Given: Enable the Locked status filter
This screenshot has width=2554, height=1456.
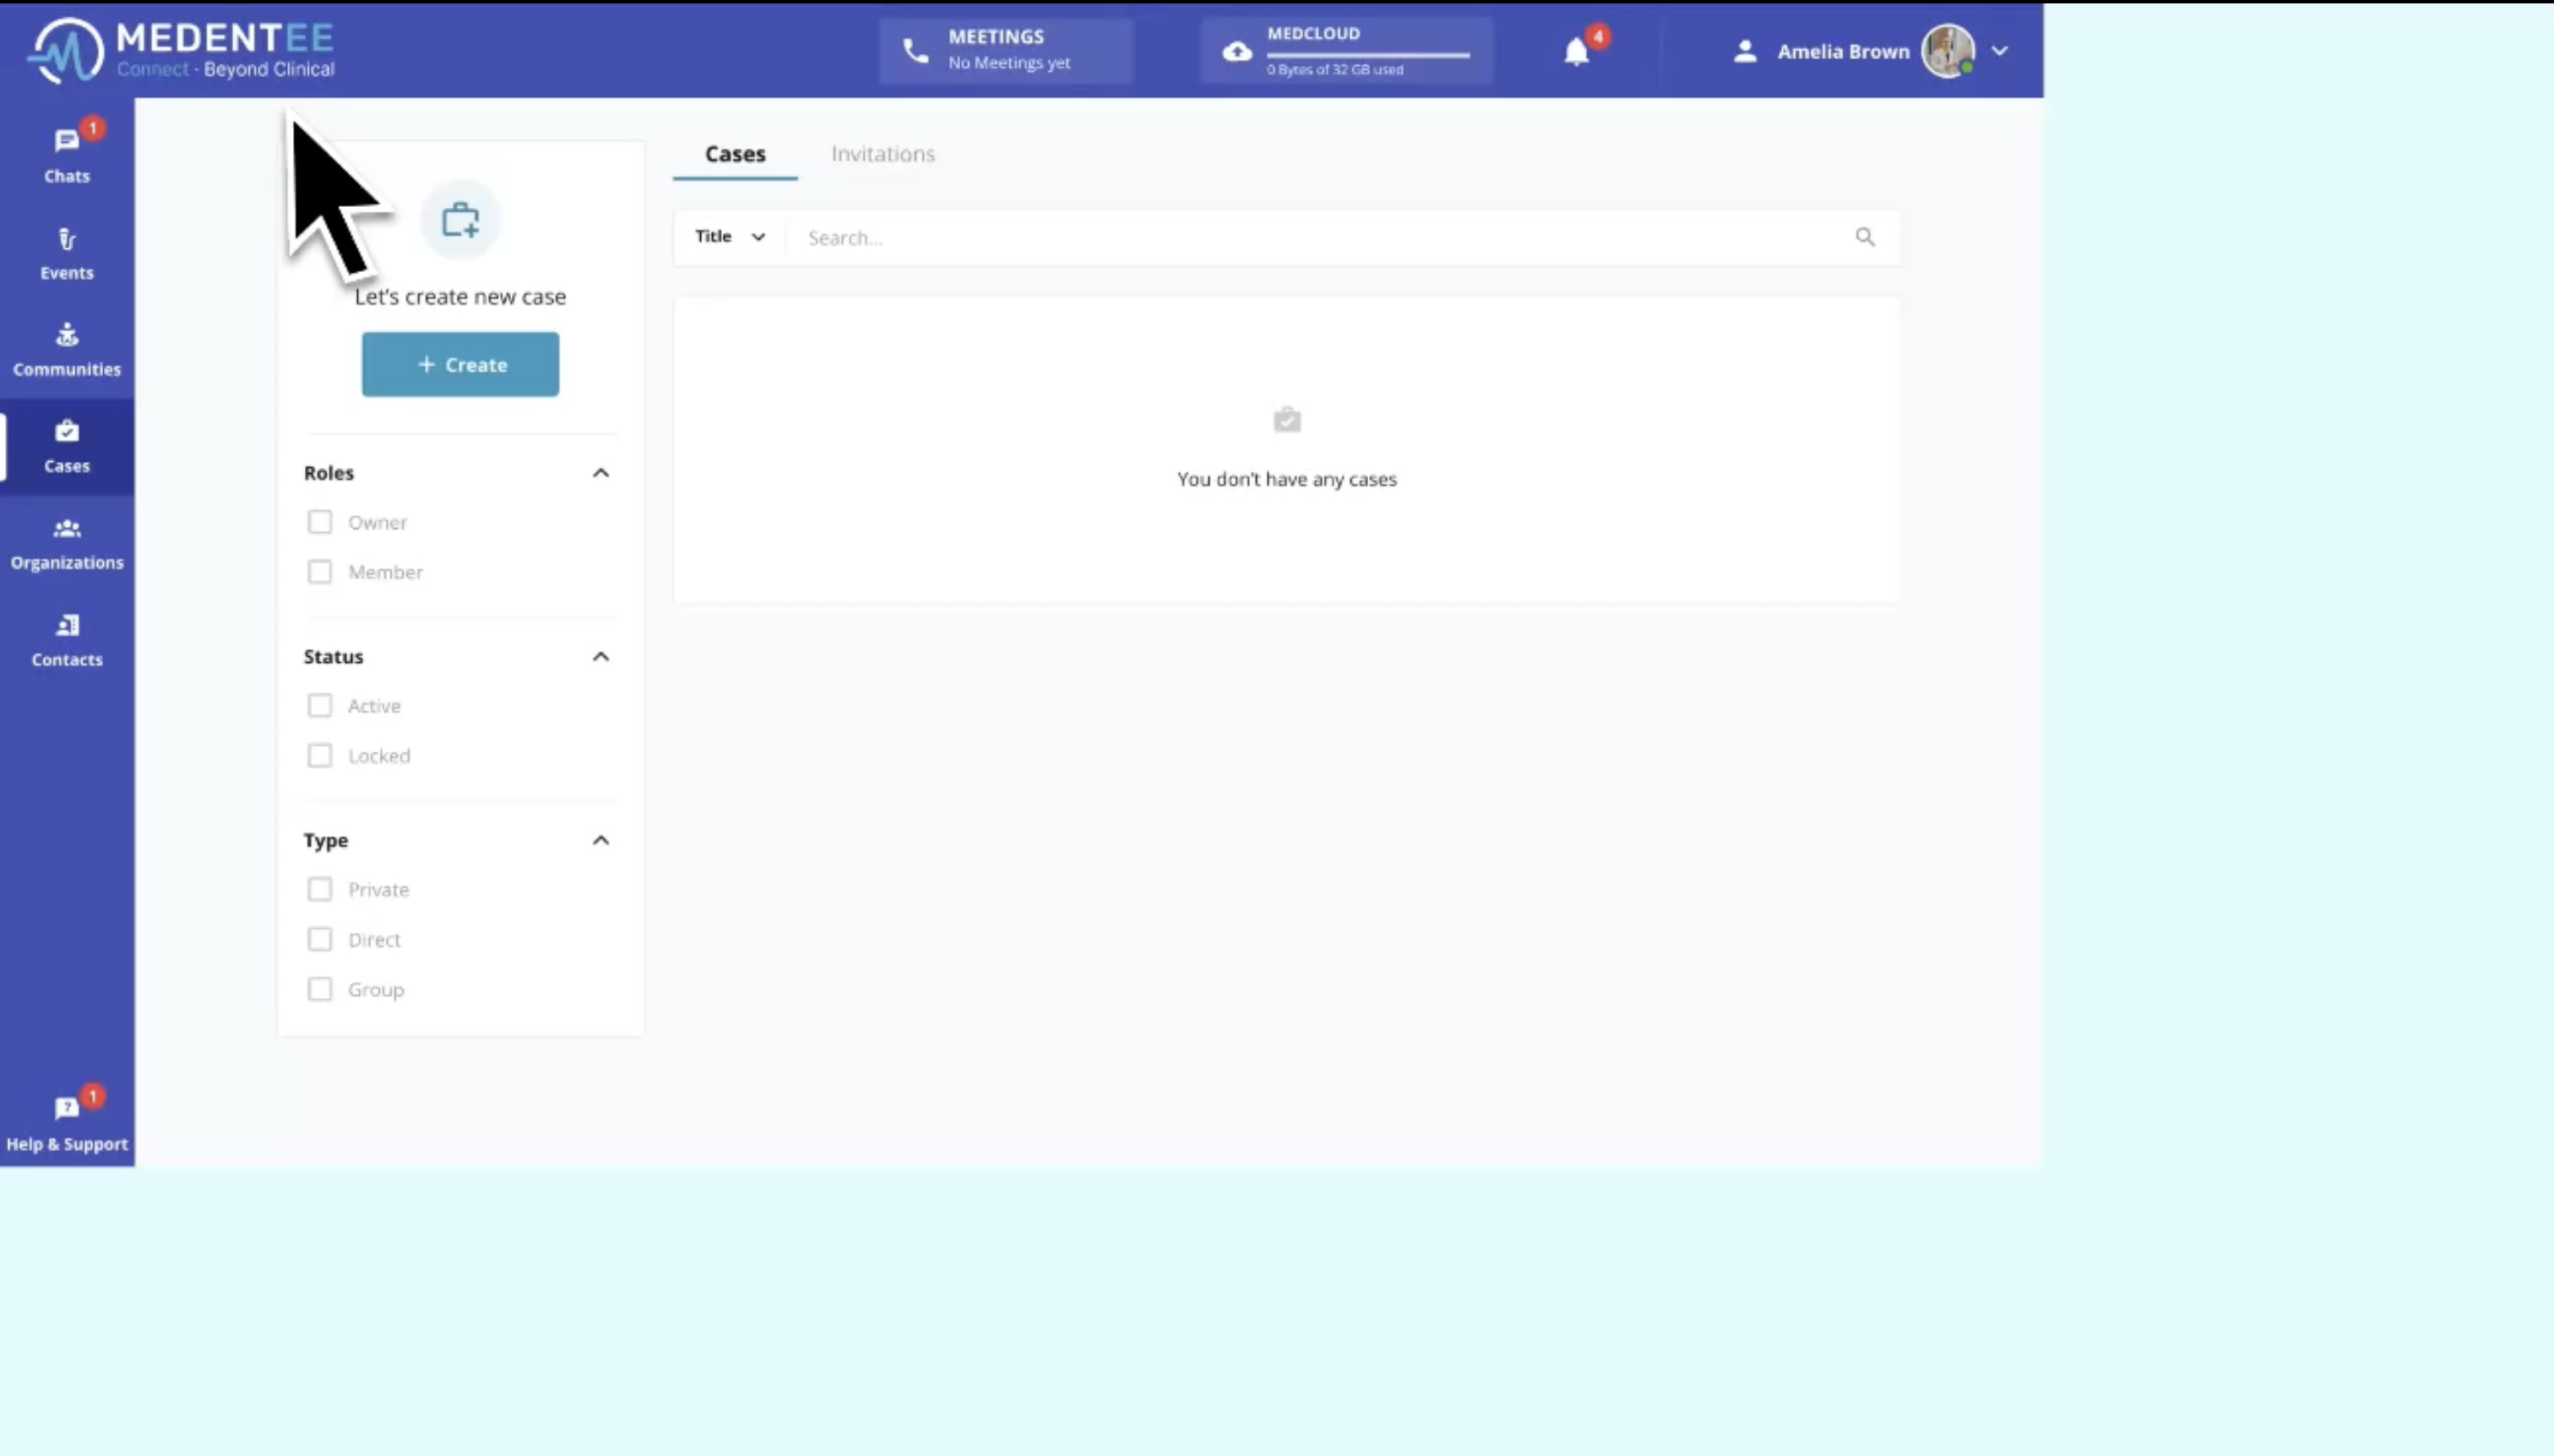Looking at the screenshot, I should click(x=320, y=756).
